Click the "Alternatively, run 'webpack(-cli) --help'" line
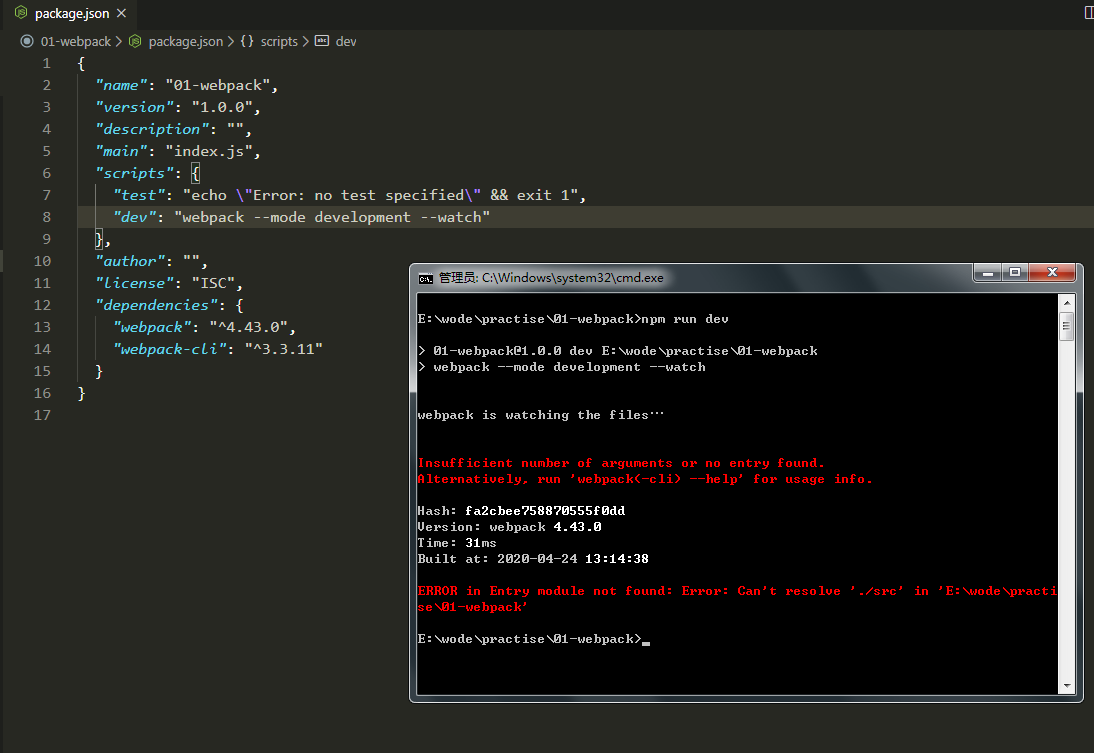This screenshot has height=753, width=1094. click(645, 479)
